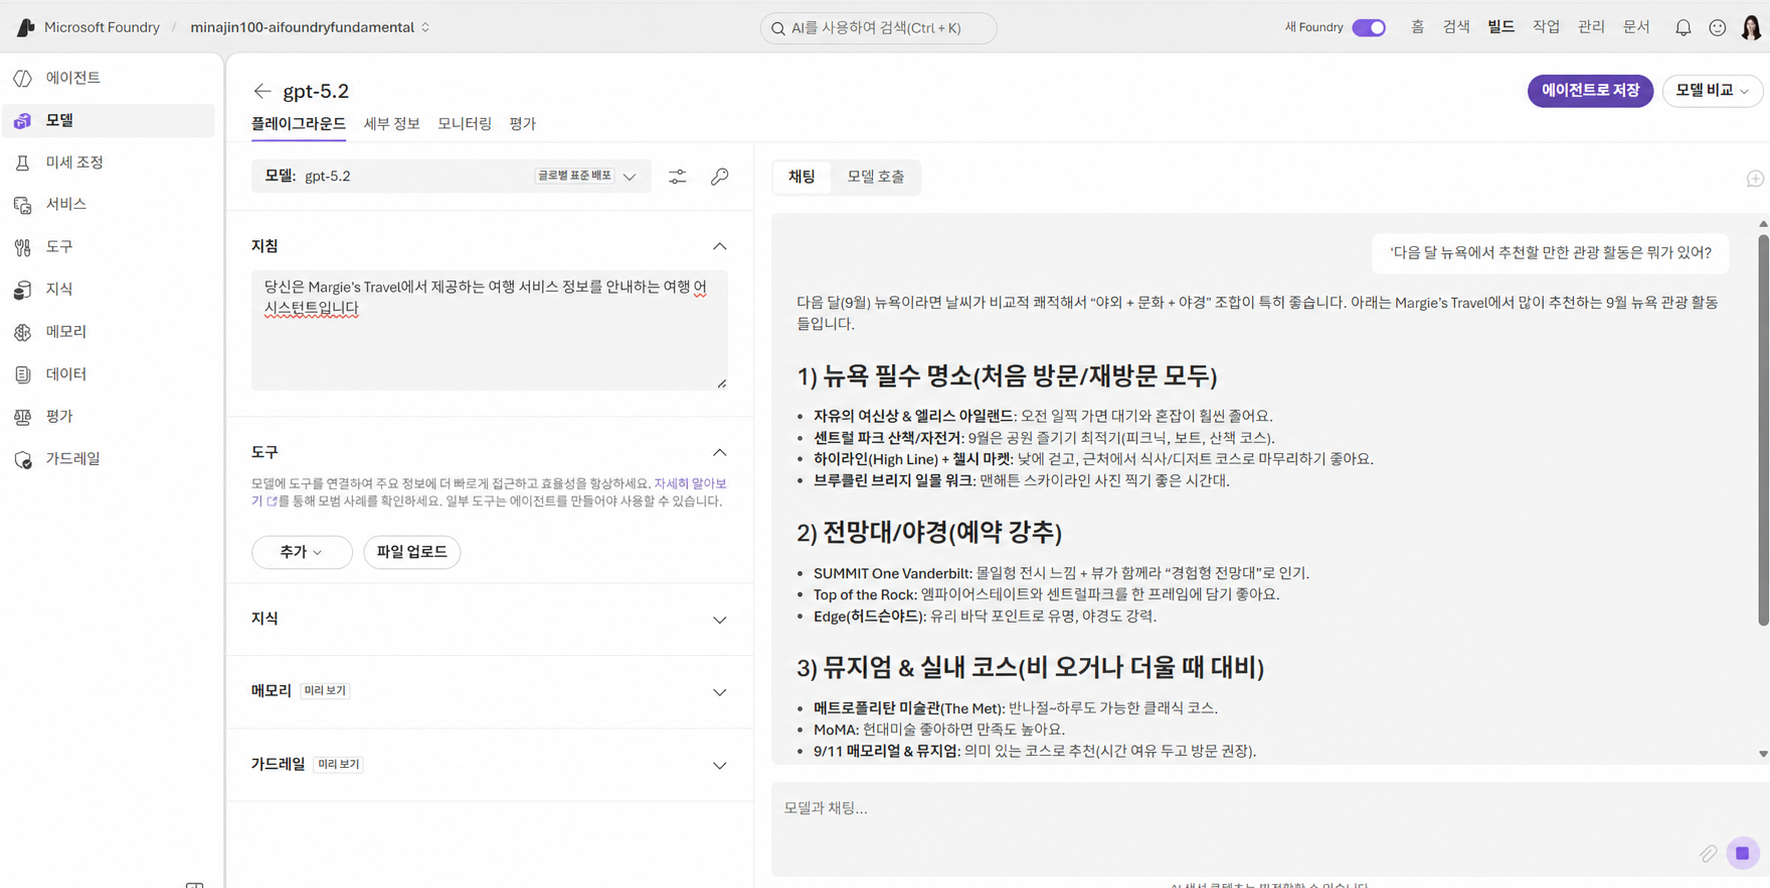1770x888 pixels.
Task: Select the 채팅 tab
Action: tap(801, 177)
